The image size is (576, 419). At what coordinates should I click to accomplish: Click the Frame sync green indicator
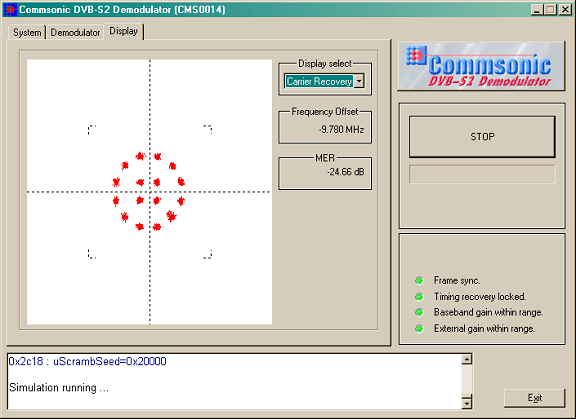(419, 281)
